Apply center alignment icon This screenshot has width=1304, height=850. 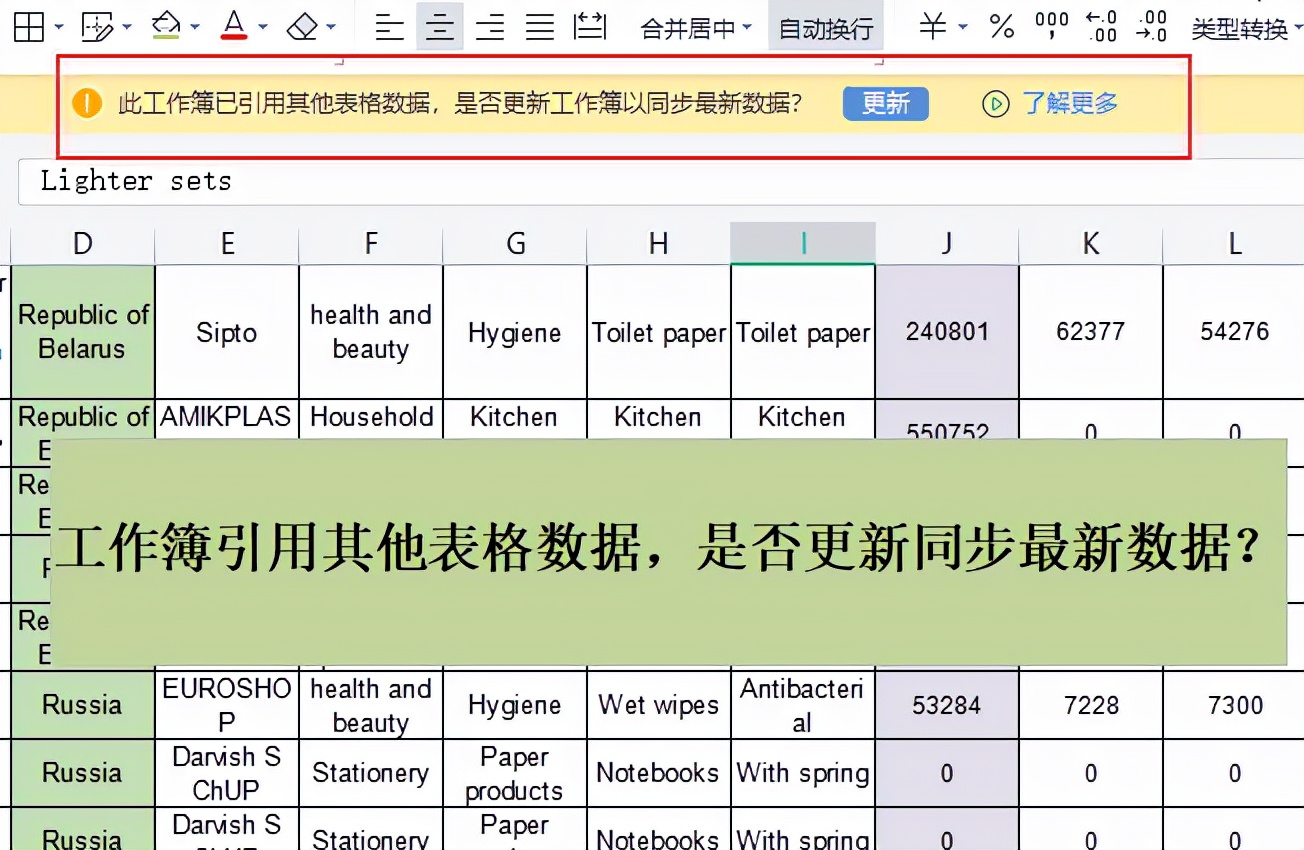pos(440,27)
